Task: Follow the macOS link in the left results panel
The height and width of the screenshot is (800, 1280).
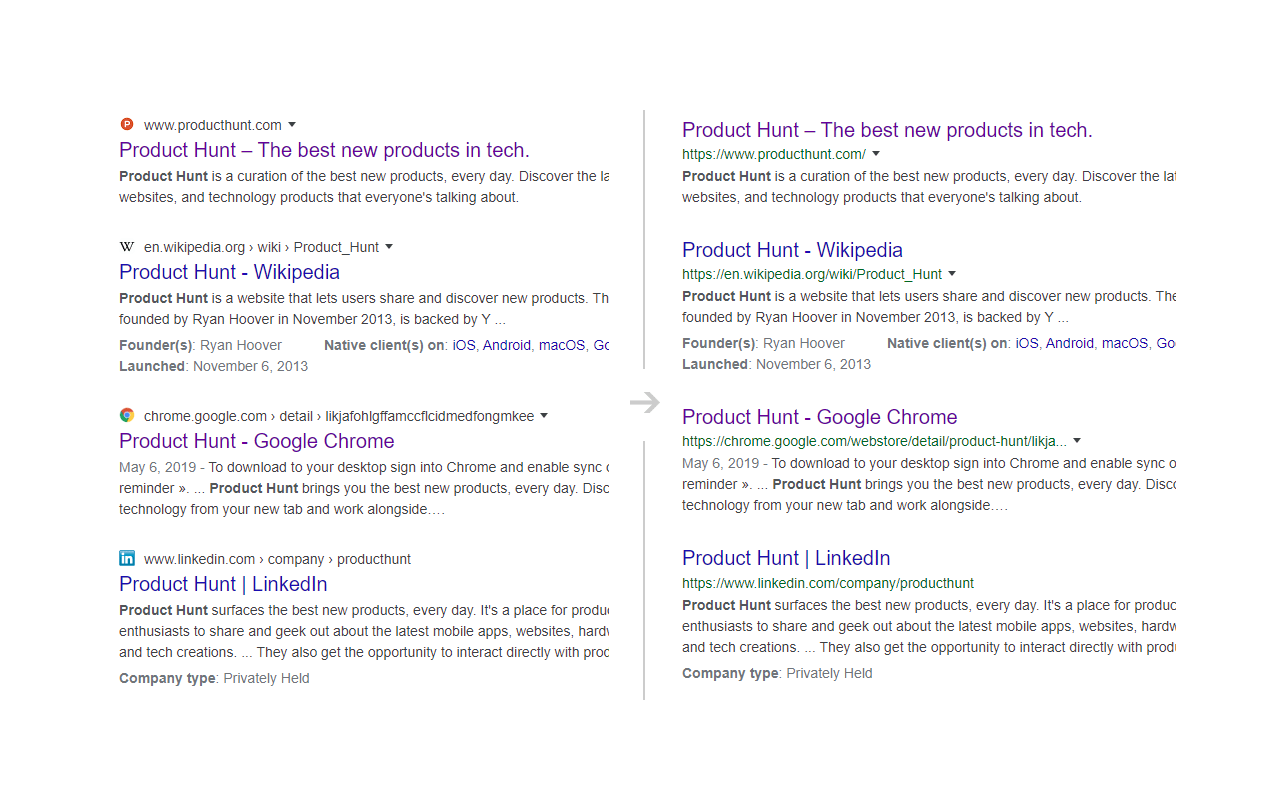Action: tap(562, 345)
